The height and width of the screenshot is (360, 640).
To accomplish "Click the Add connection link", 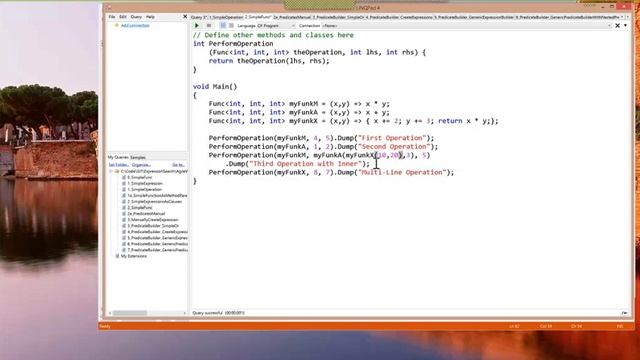I will click(x=135, y=26).
